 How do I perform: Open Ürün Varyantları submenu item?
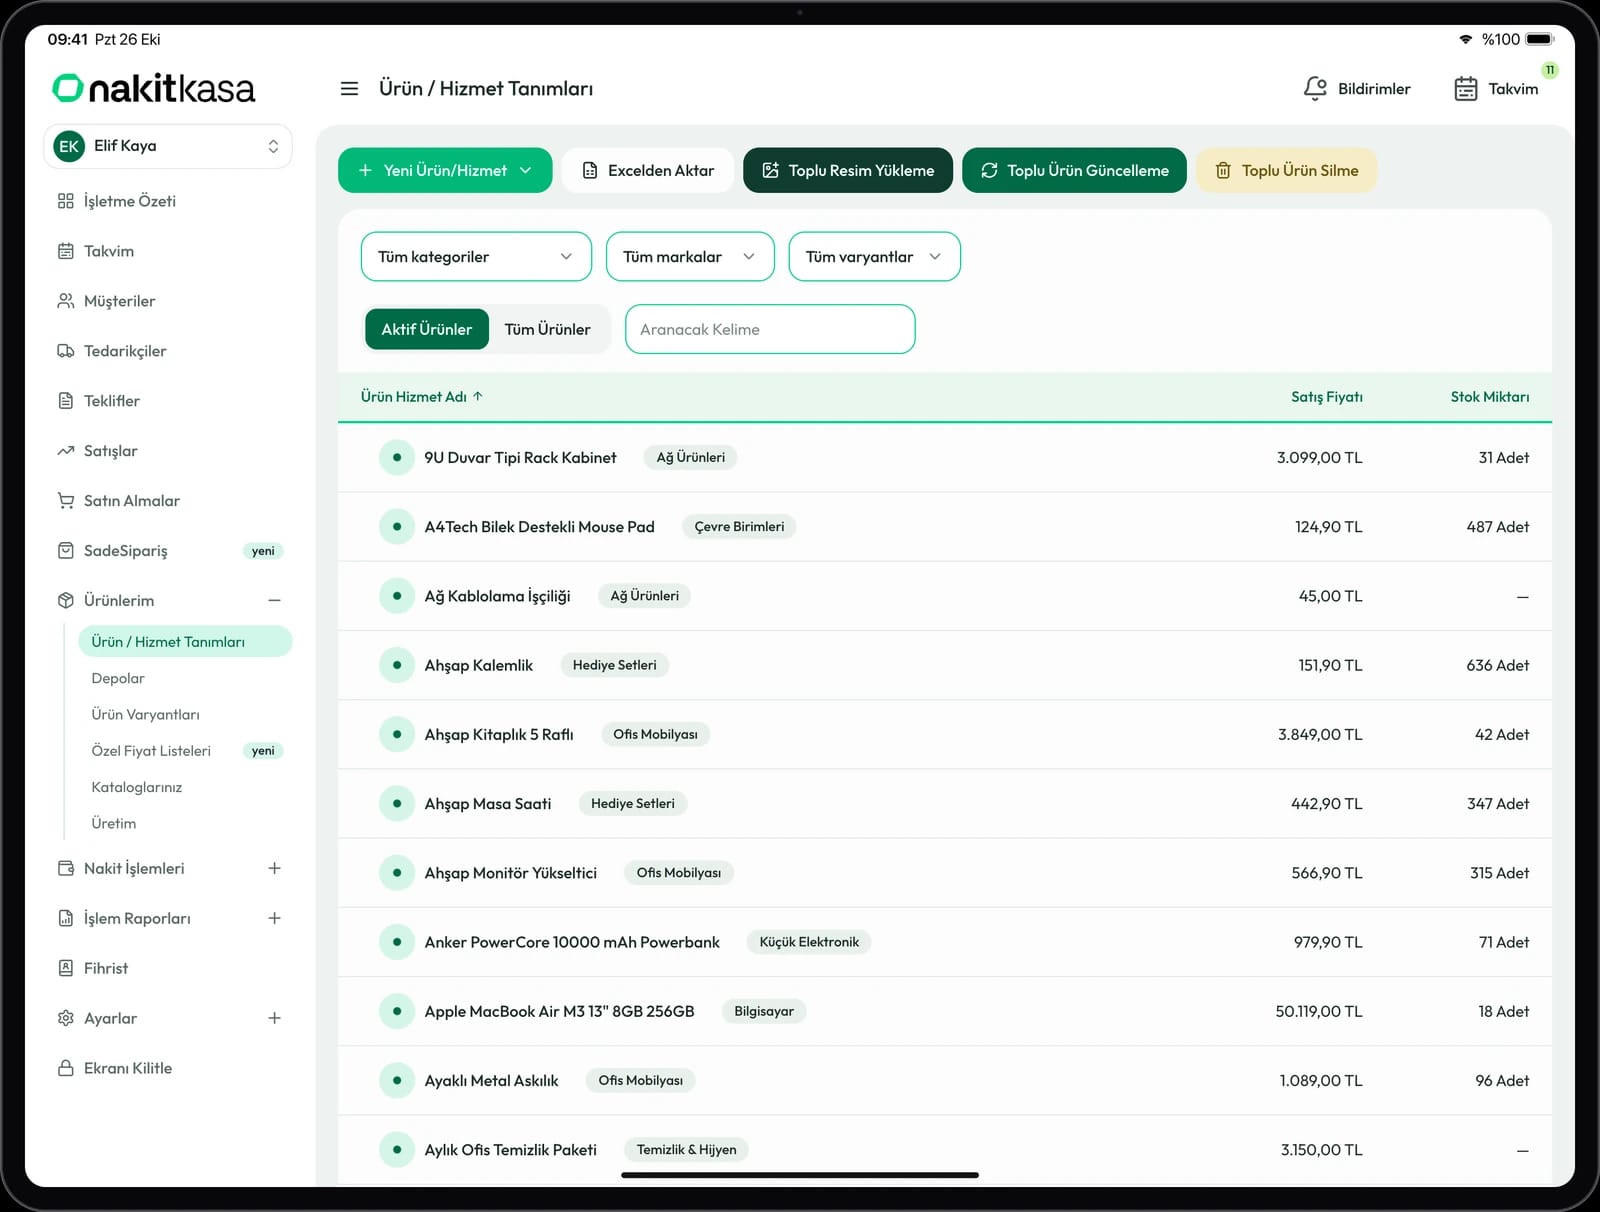(145, 714)
